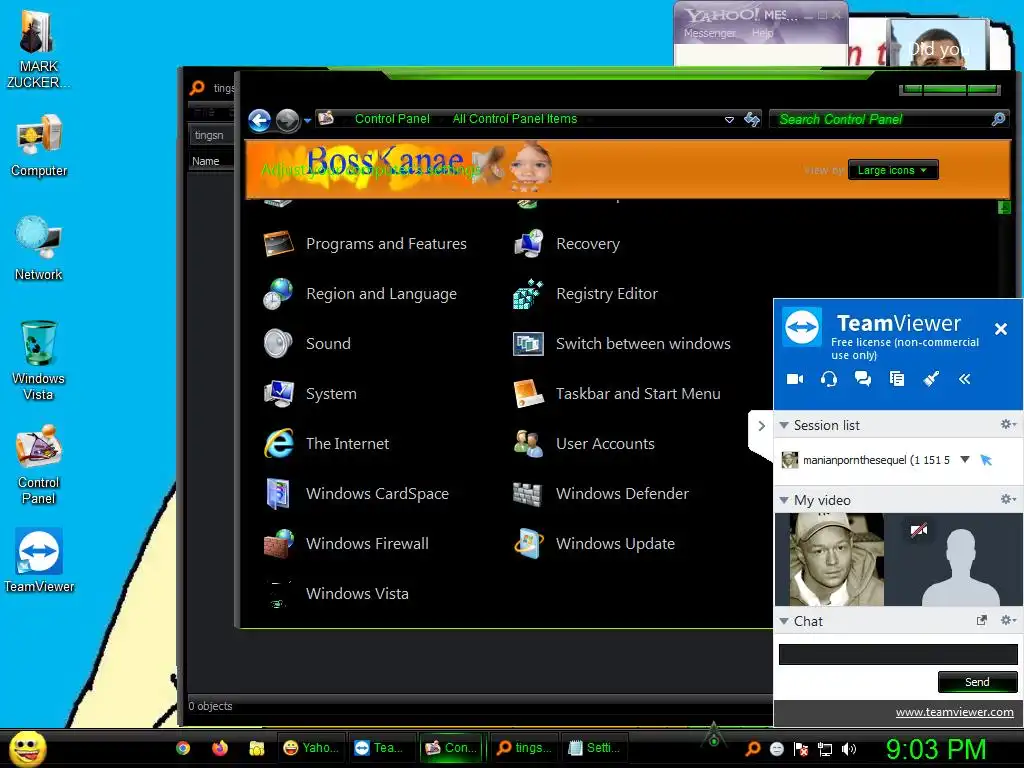Open session participant's dropdown arrow

tap(965, 460)
